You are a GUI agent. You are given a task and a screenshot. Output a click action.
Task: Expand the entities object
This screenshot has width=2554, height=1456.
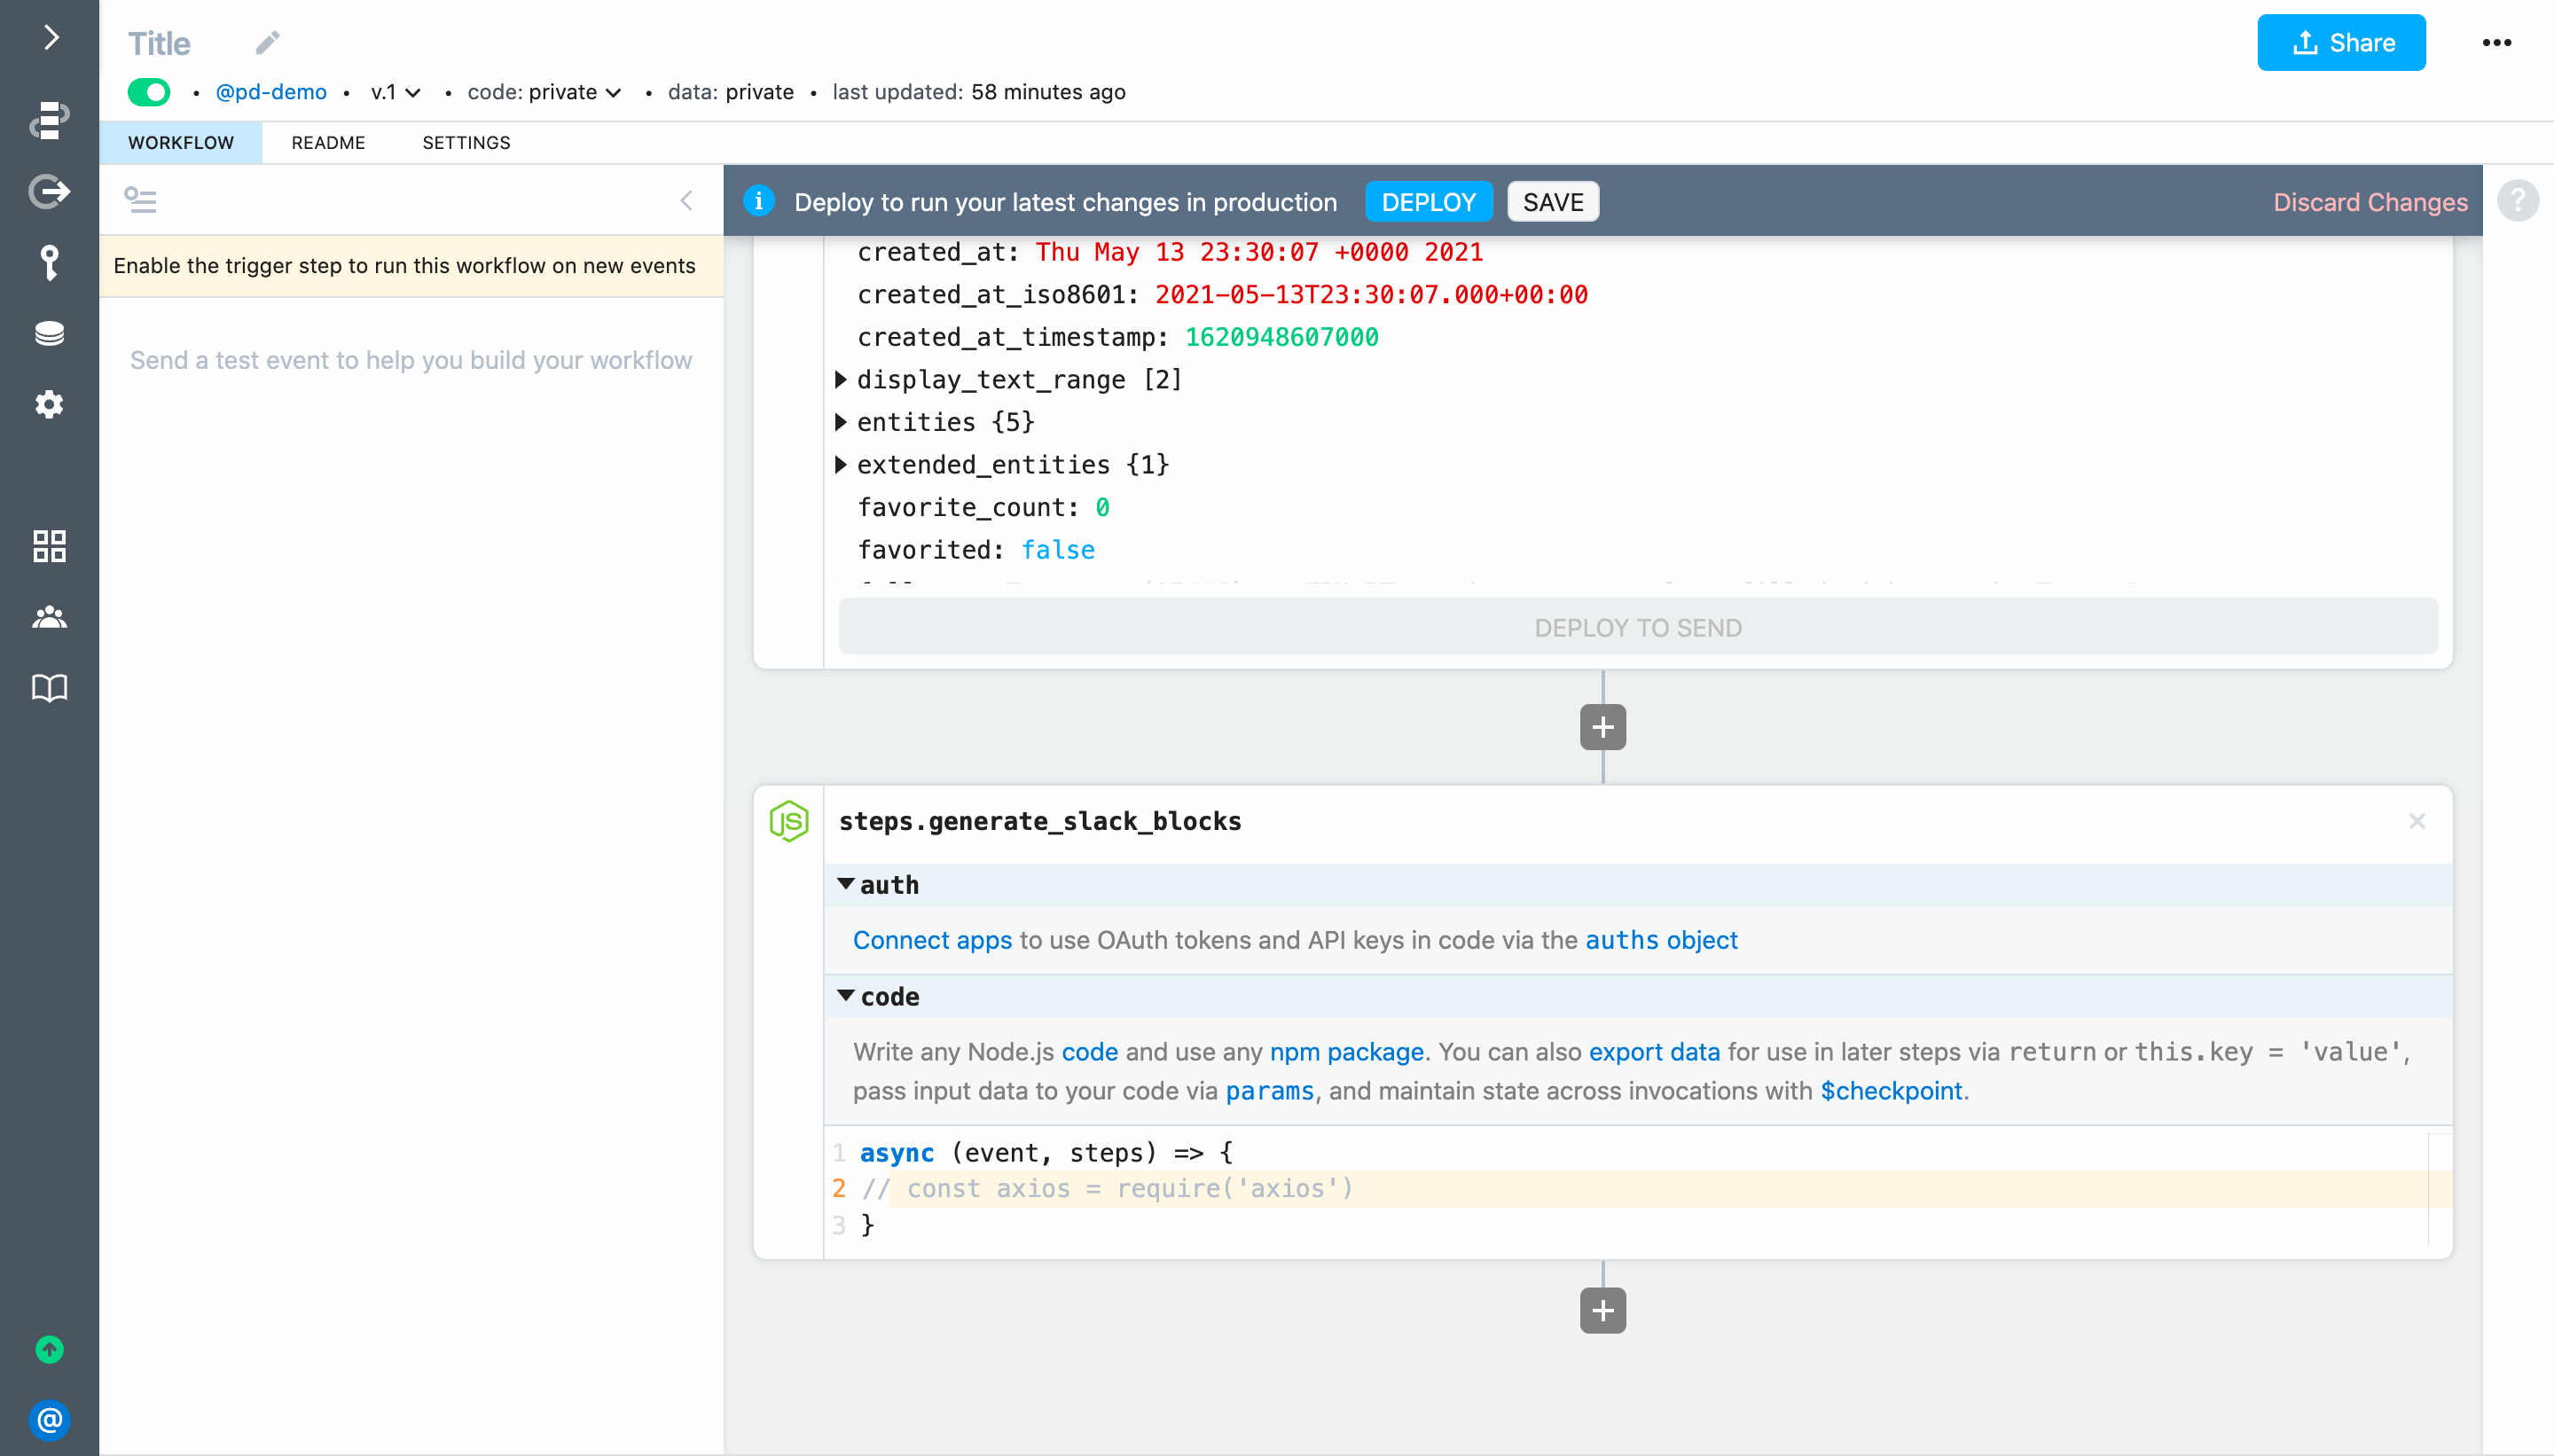coord(841,422)
